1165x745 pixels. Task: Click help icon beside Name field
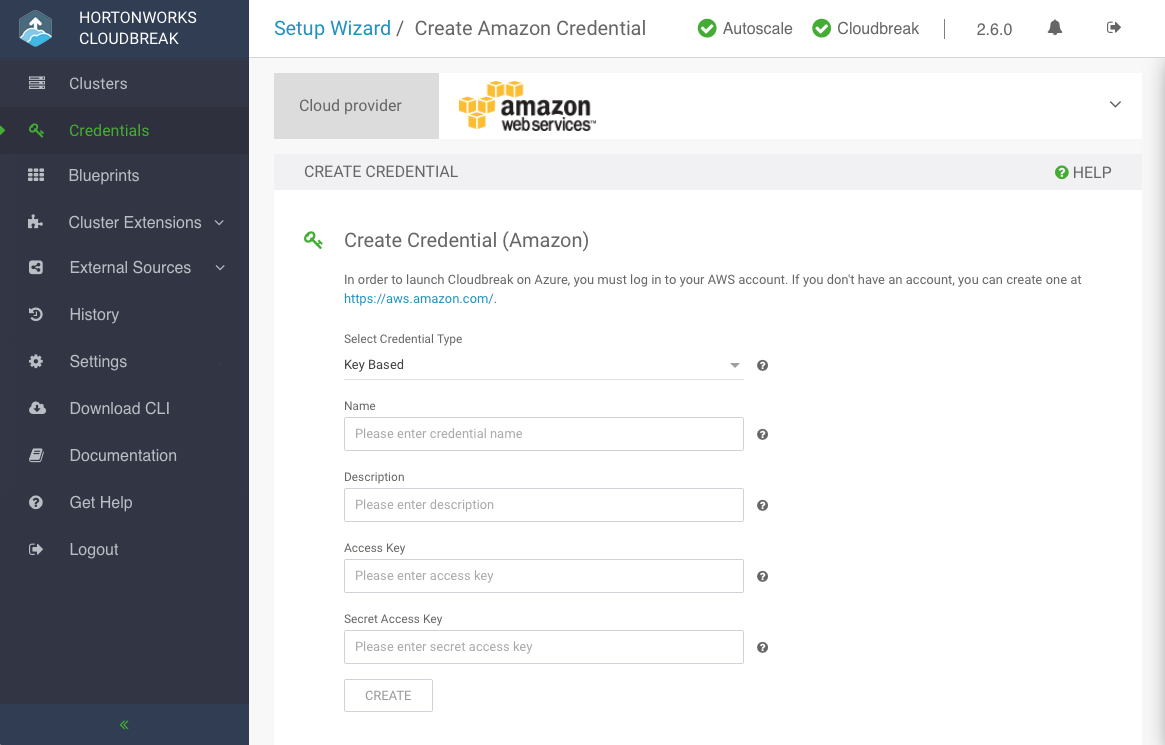pos(762,435)
